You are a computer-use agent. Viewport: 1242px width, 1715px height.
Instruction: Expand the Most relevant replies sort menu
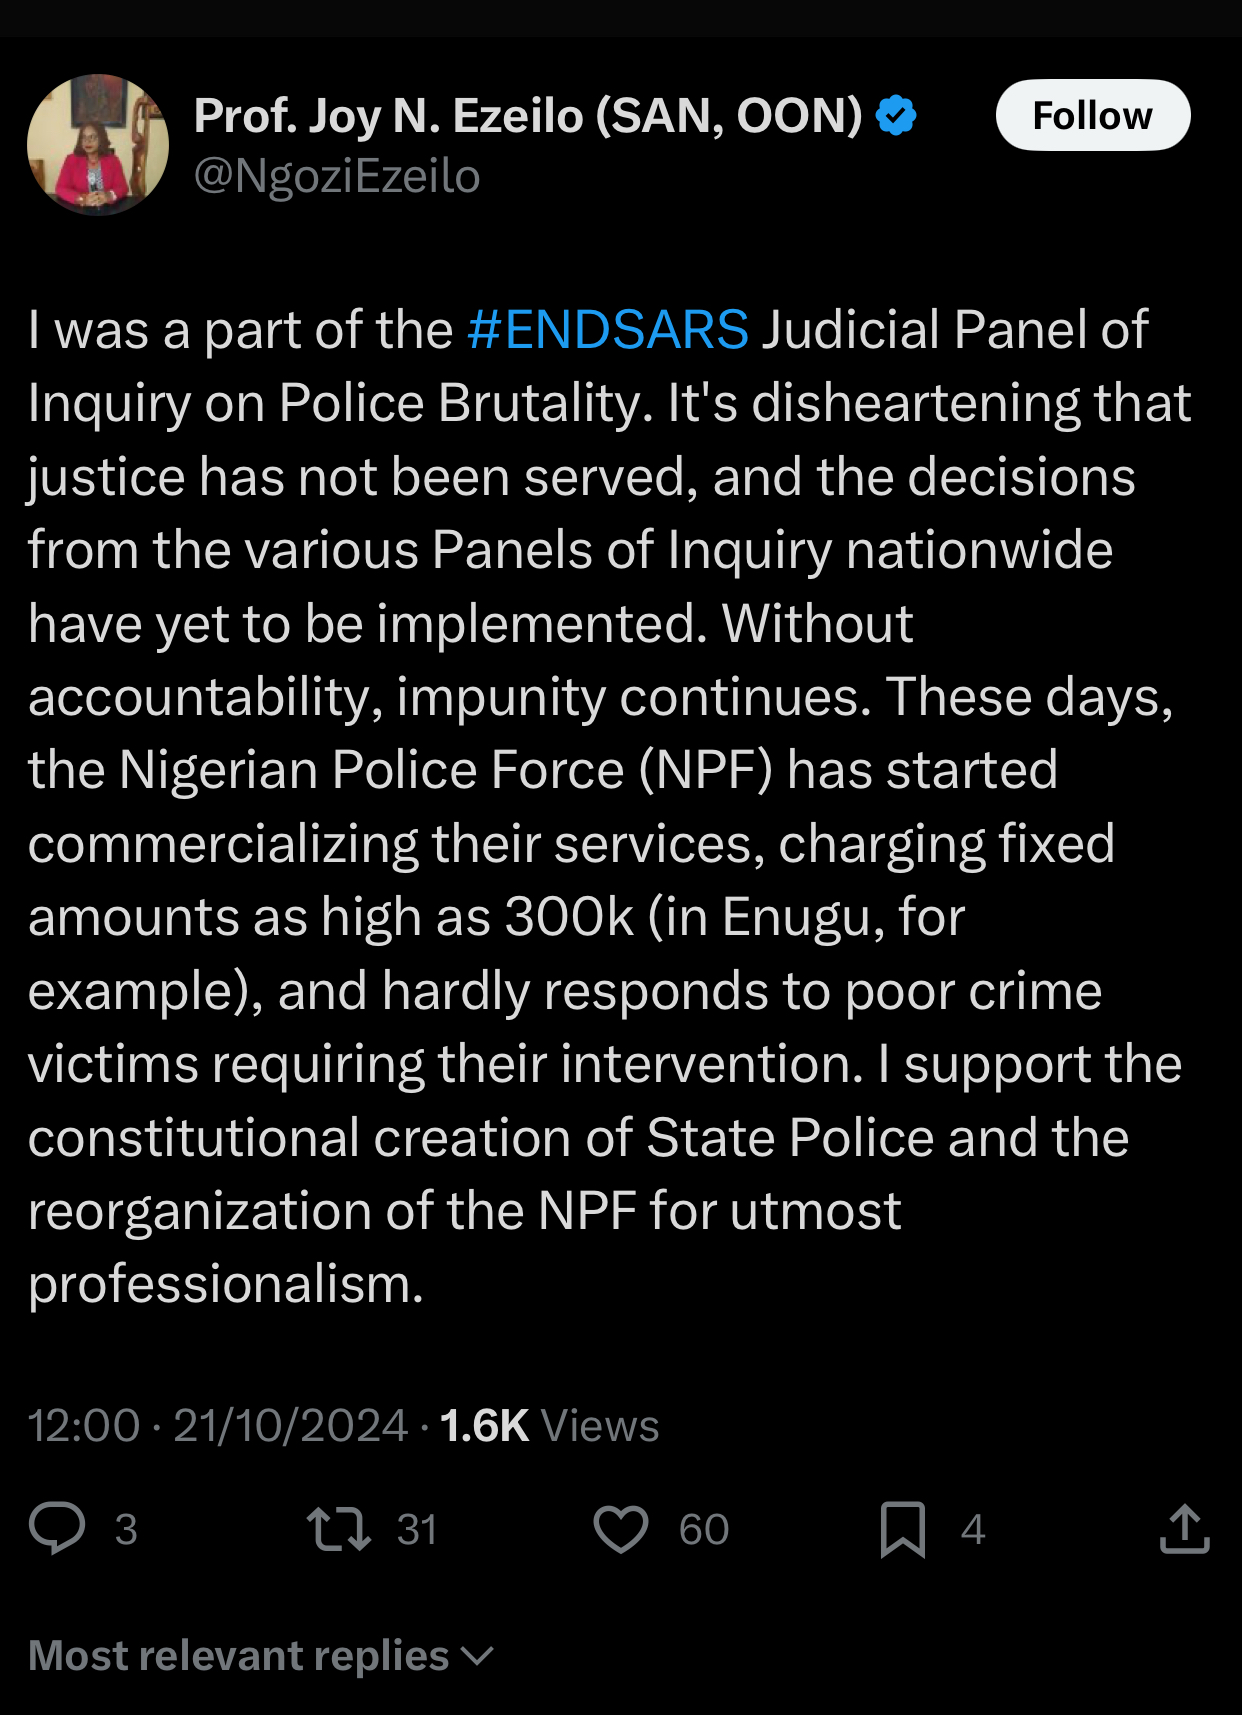pos(239,1655)
